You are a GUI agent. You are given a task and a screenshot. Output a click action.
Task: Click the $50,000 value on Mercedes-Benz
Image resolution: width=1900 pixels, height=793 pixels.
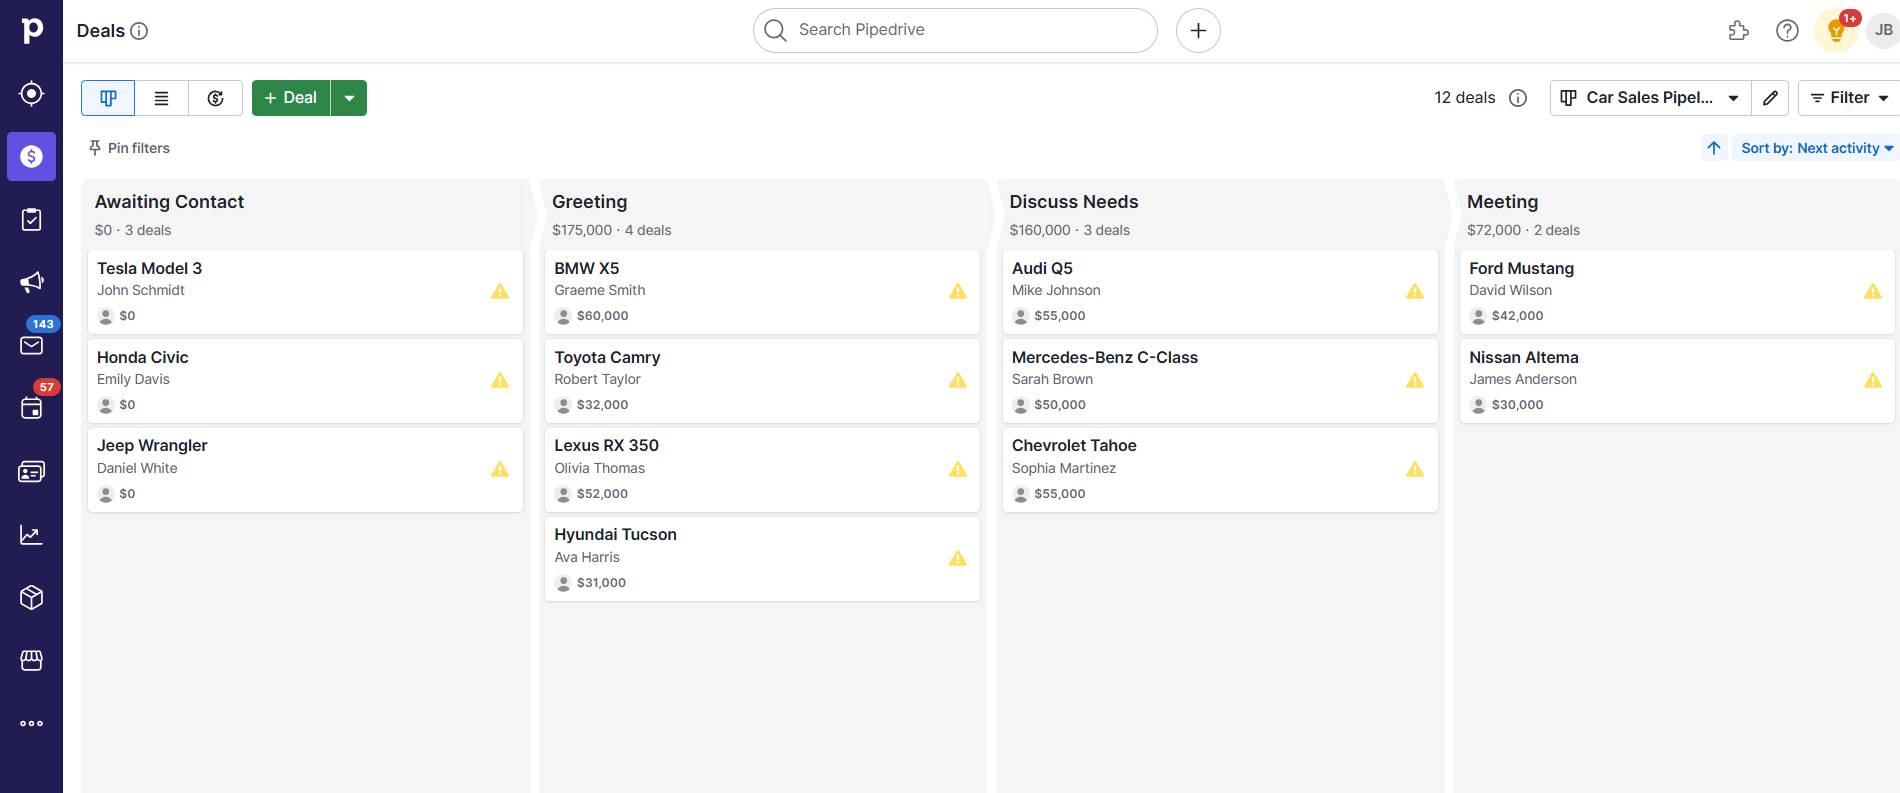pos(1060,405)
